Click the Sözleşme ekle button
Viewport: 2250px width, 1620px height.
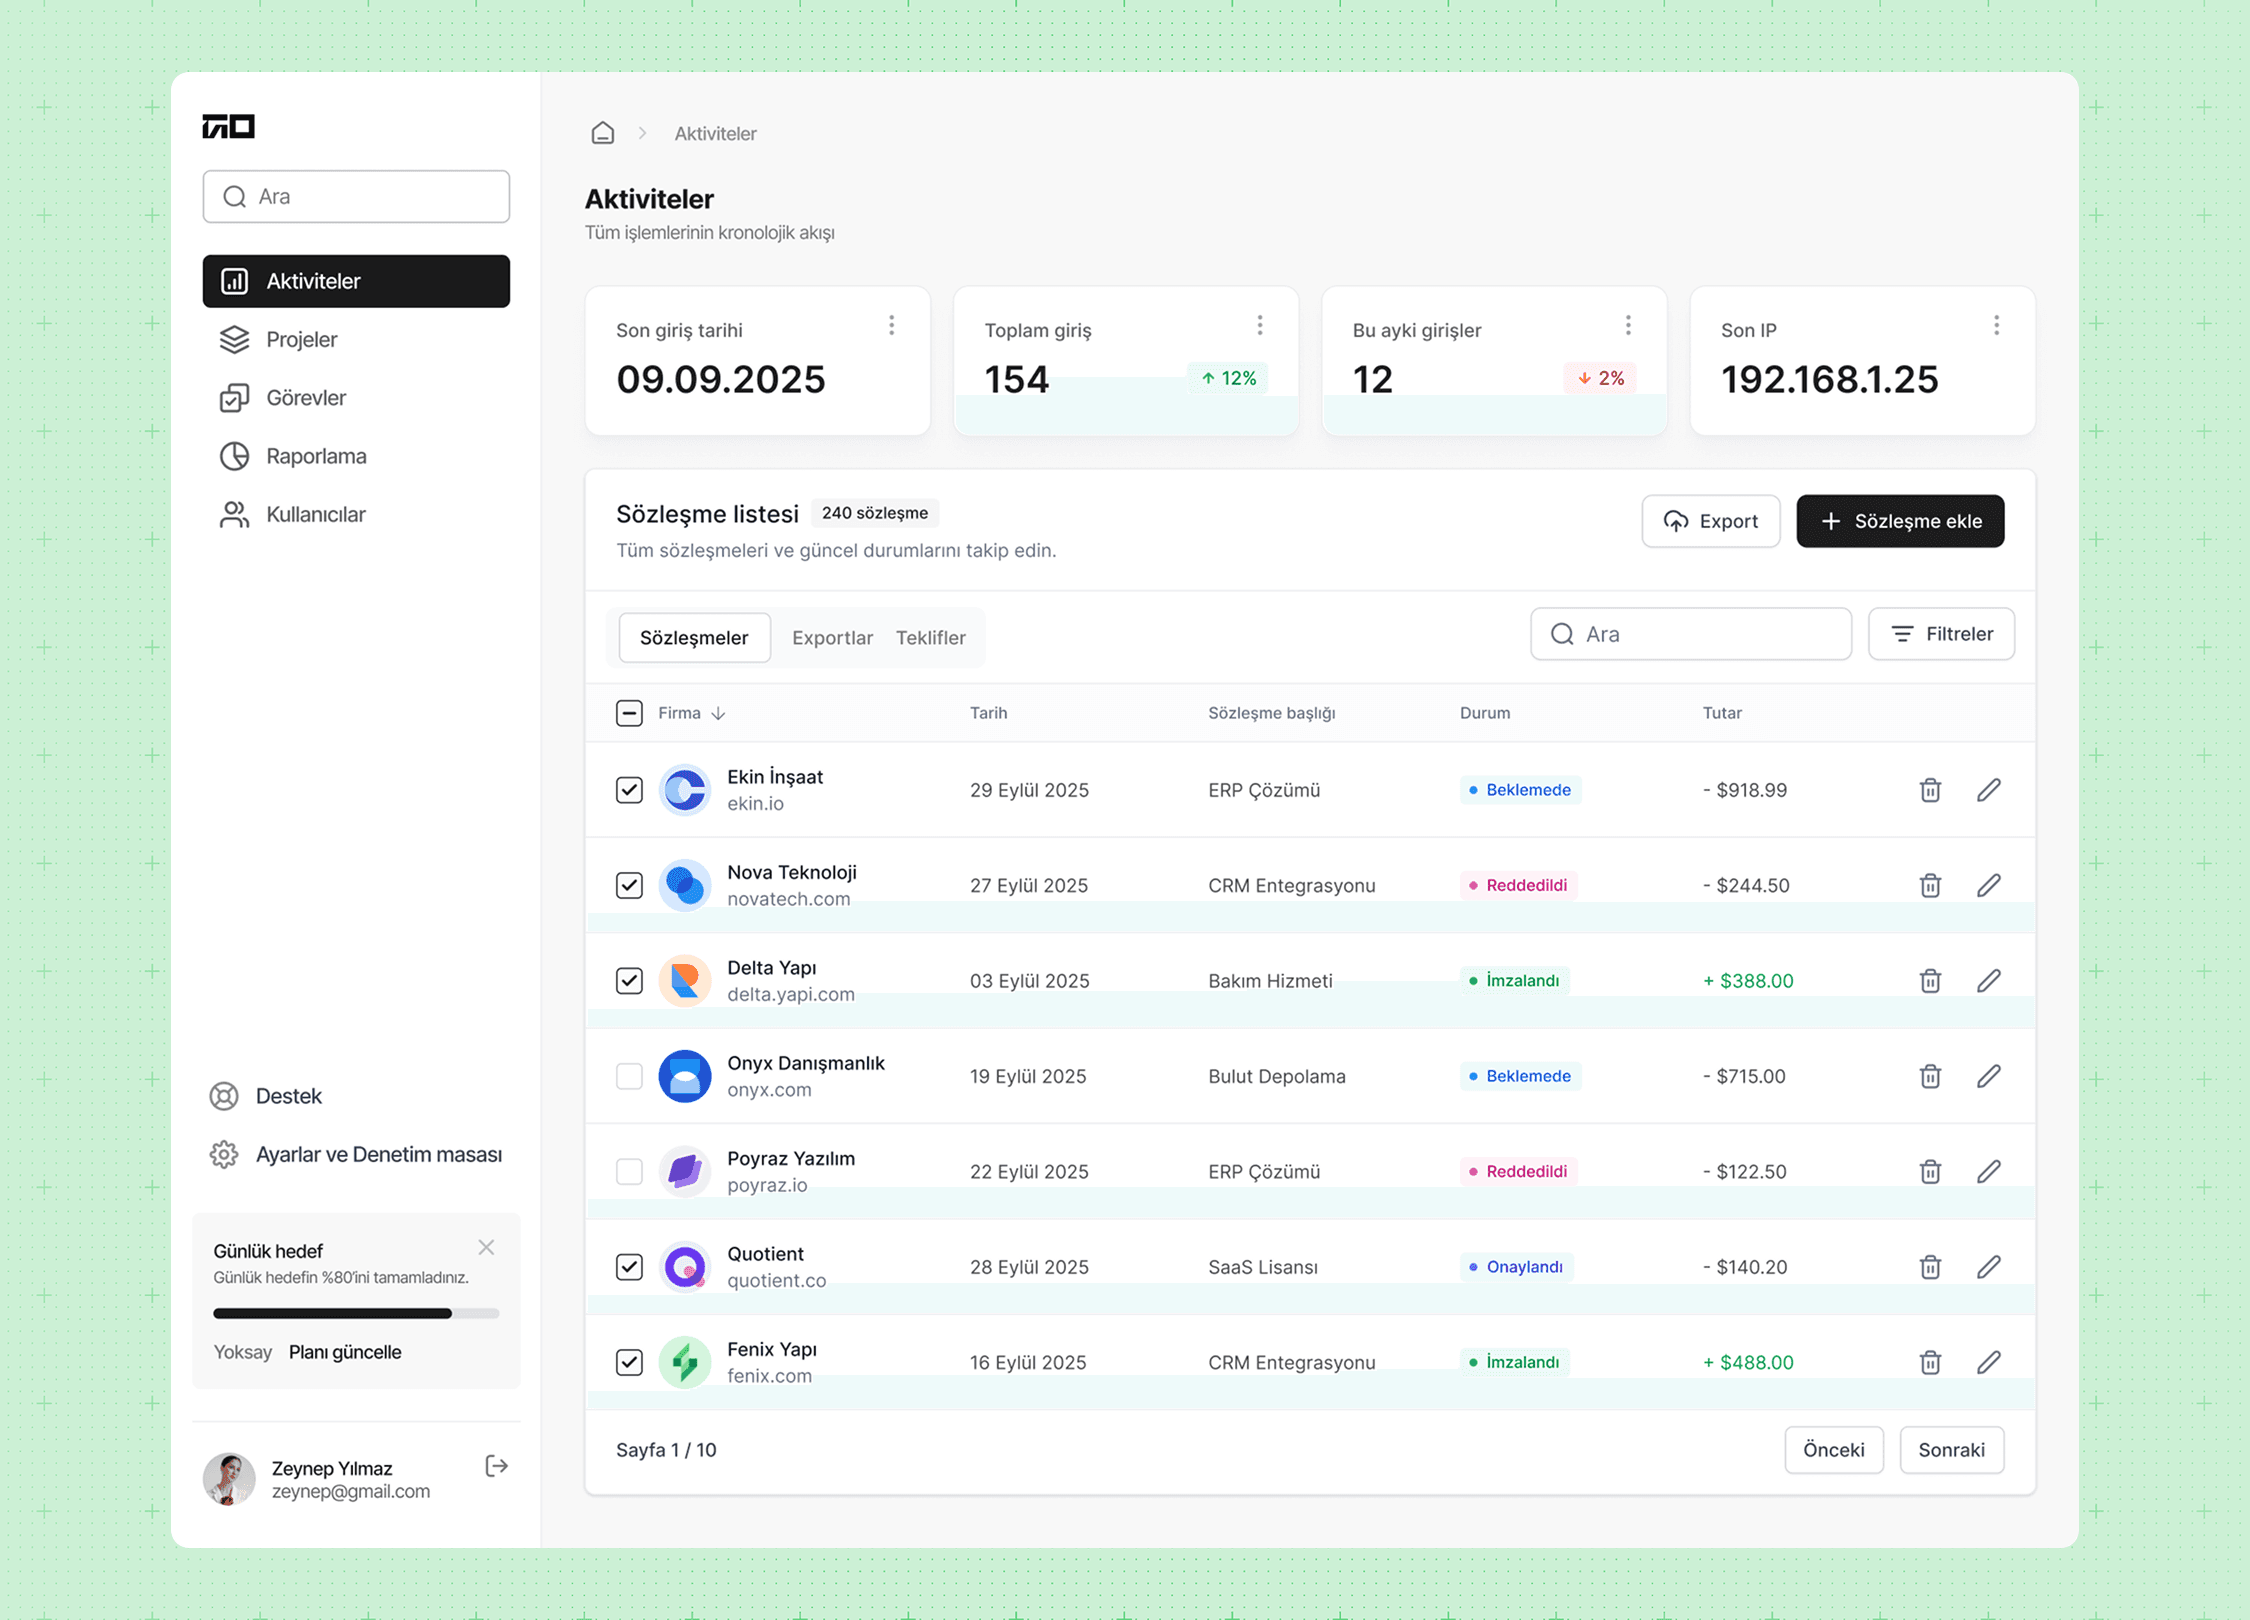coord(1899,521)
